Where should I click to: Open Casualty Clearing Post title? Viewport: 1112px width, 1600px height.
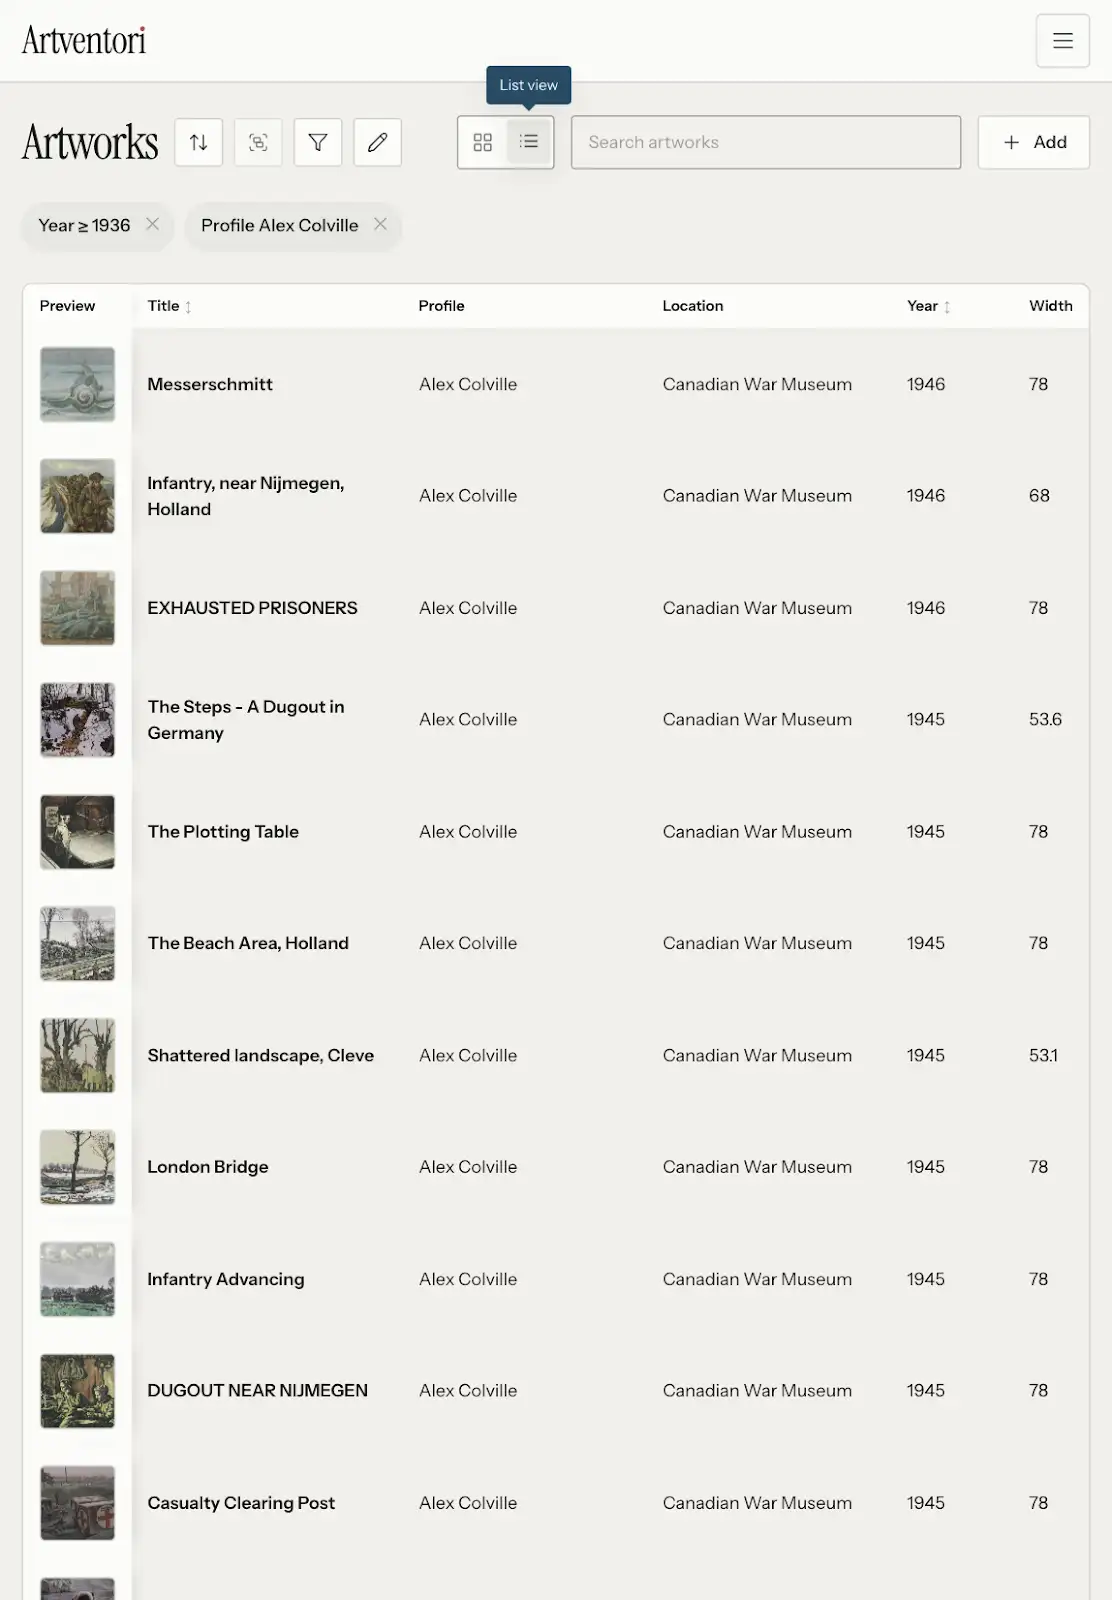point(241,1503)
